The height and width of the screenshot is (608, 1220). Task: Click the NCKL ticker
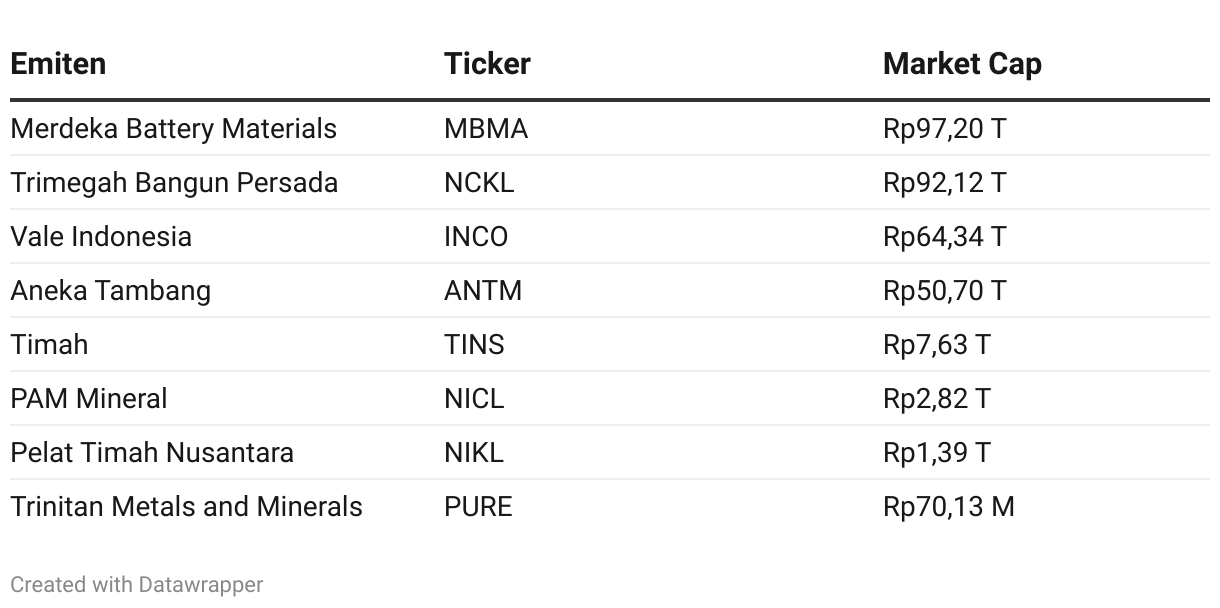coord(479,183)
